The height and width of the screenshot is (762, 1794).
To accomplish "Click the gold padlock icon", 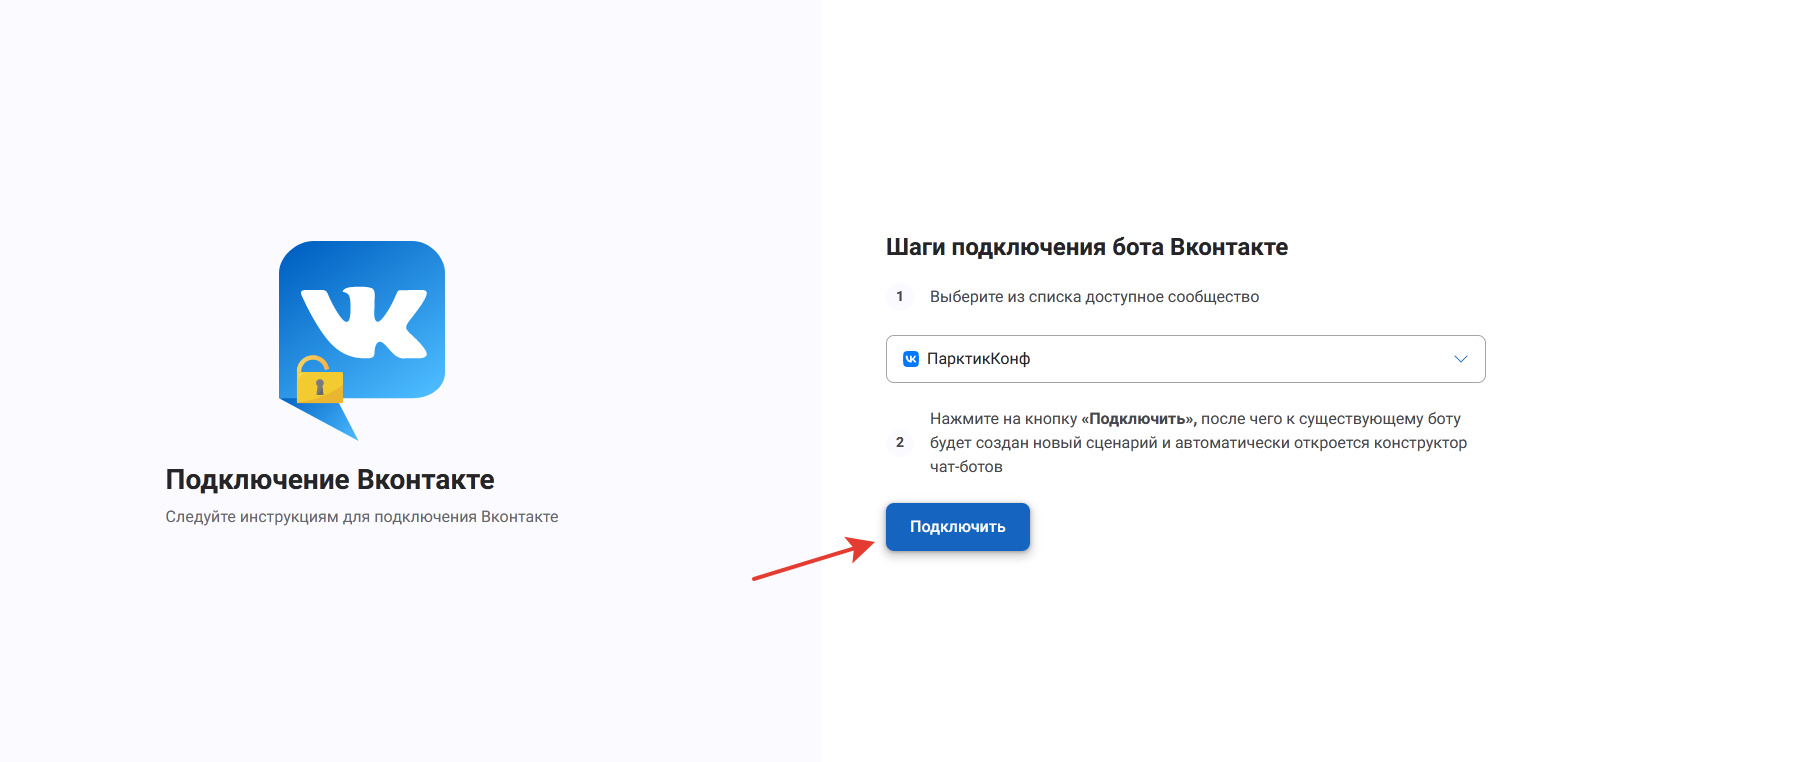I will pyautogui.click(x=319, y=381).
